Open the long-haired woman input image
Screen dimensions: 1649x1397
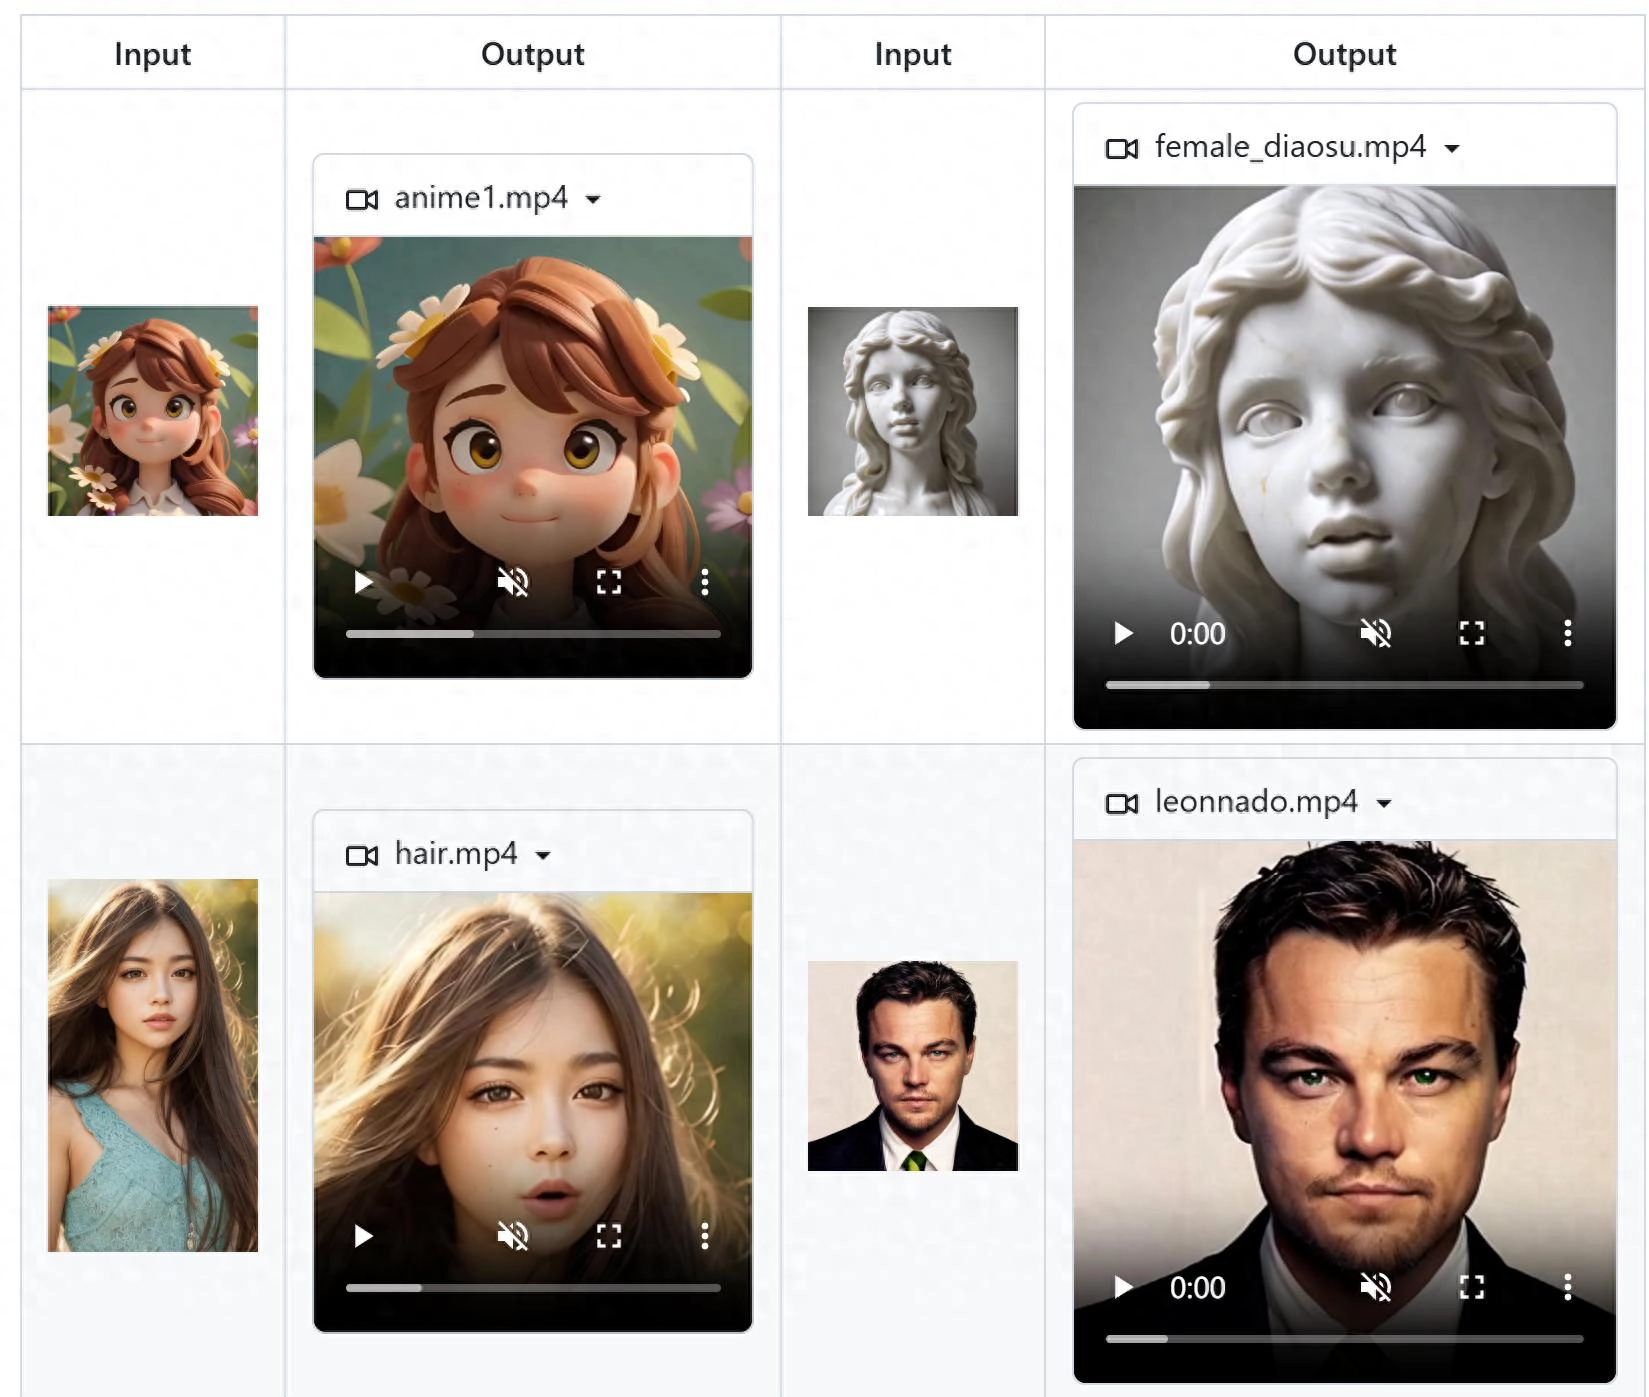click(x=153, y=1065)
